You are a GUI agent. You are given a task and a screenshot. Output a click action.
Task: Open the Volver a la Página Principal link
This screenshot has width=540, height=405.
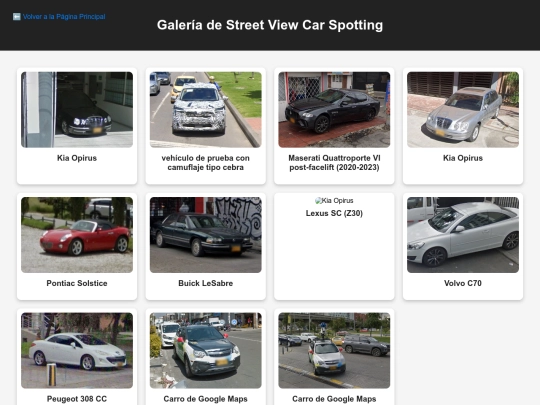coord(59,17)
